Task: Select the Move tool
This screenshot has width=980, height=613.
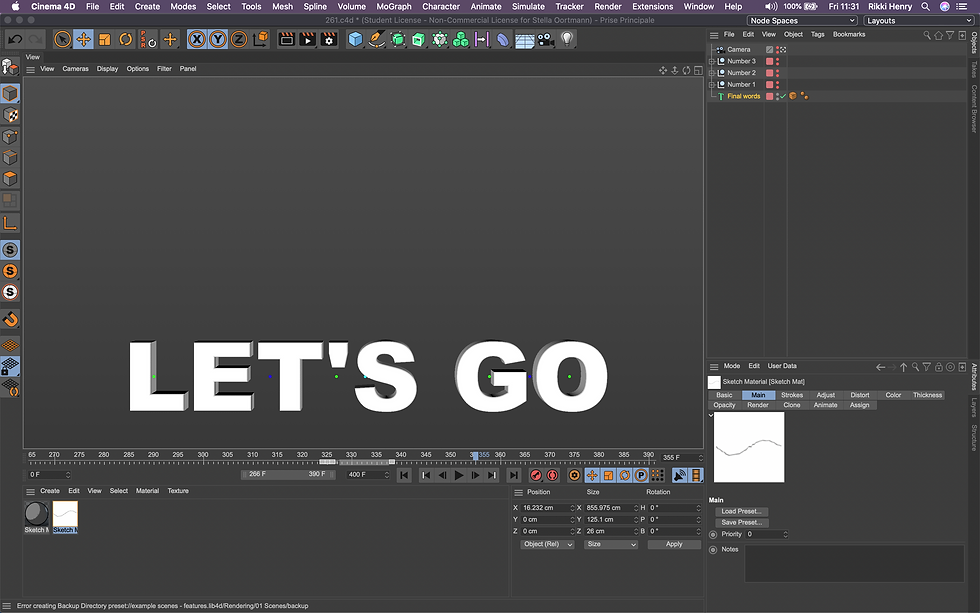Action: pyautogui.click(x=83, y=39)
